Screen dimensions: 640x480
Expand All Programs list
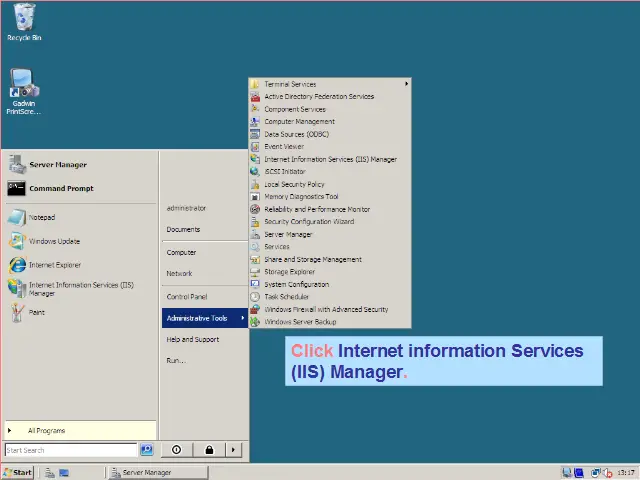80,431
